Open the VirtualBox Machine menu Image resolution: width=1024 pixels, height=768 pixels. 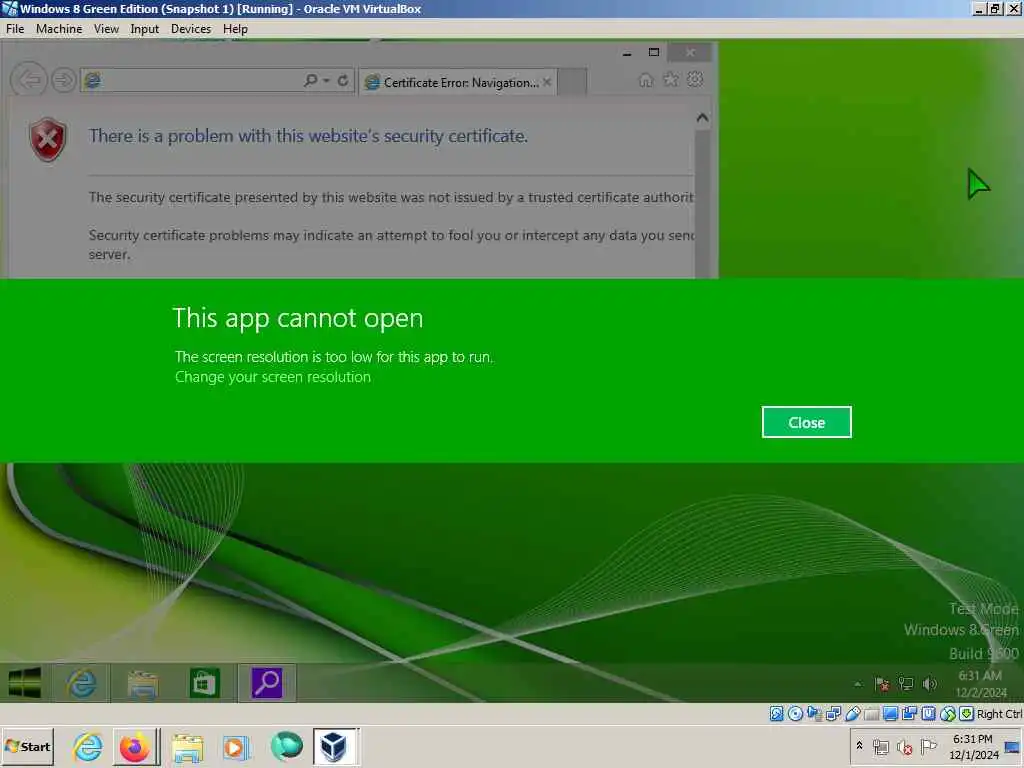pyautogui.click(x=59, y=29)
